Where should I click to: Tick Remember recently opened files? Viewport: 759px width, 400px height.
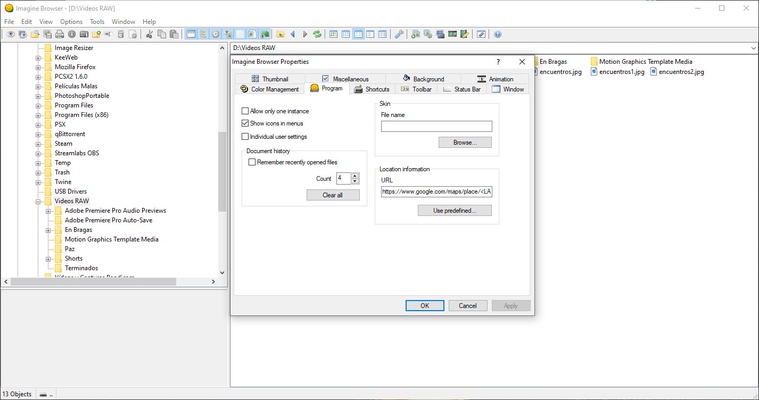pyautogui.click(x=253, y=162)
